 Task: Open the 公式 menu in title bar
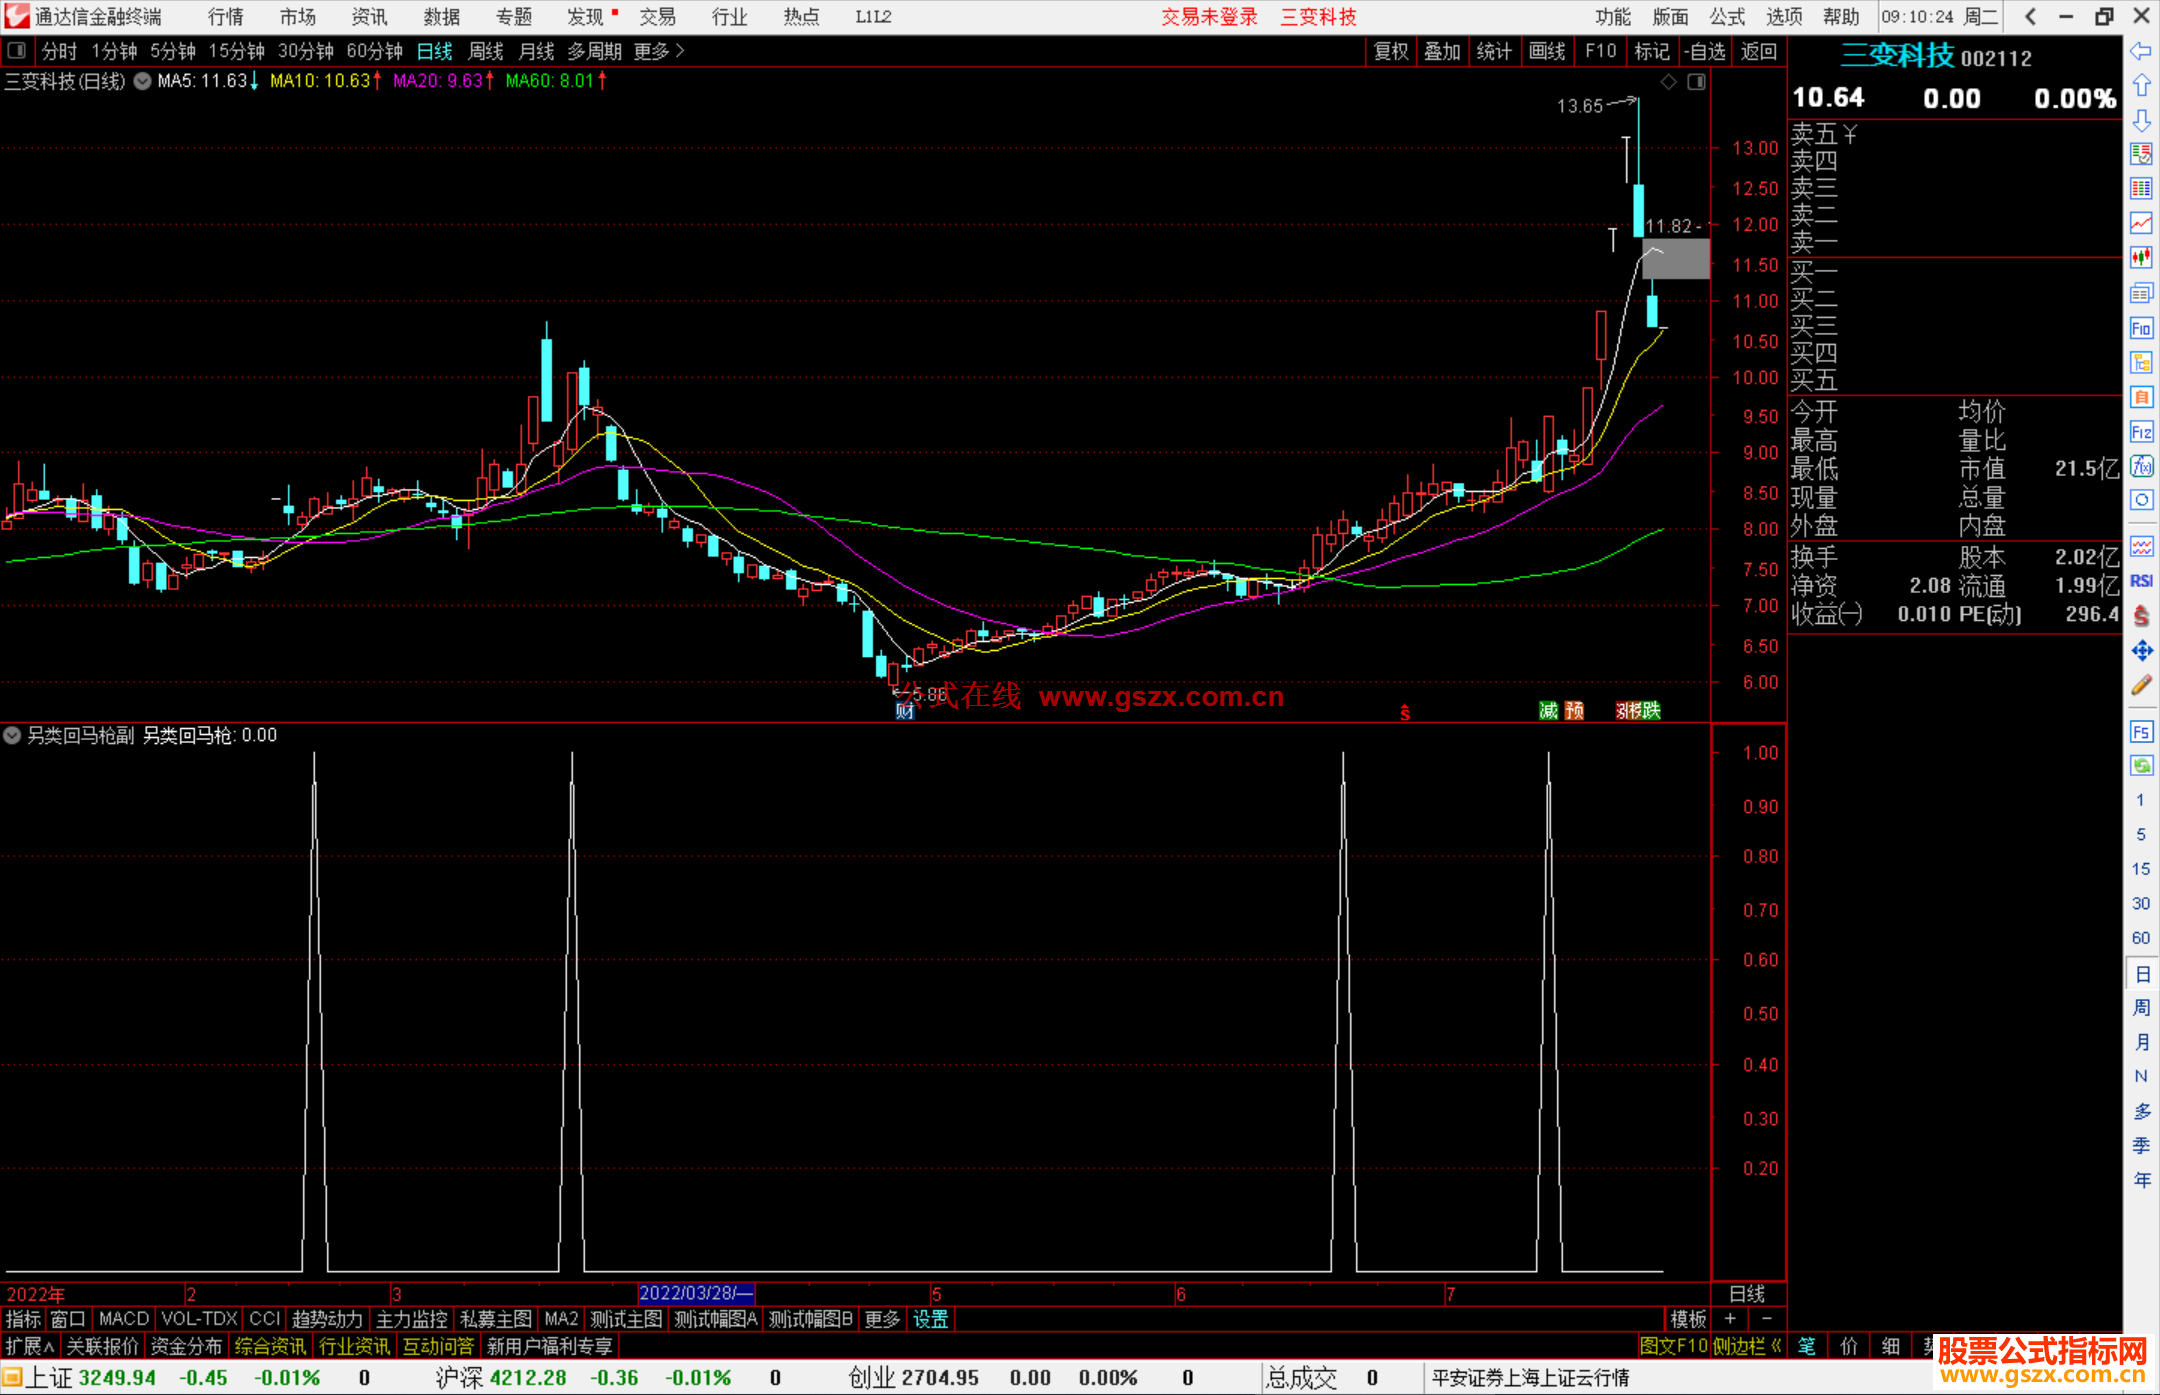[1727, 16]
